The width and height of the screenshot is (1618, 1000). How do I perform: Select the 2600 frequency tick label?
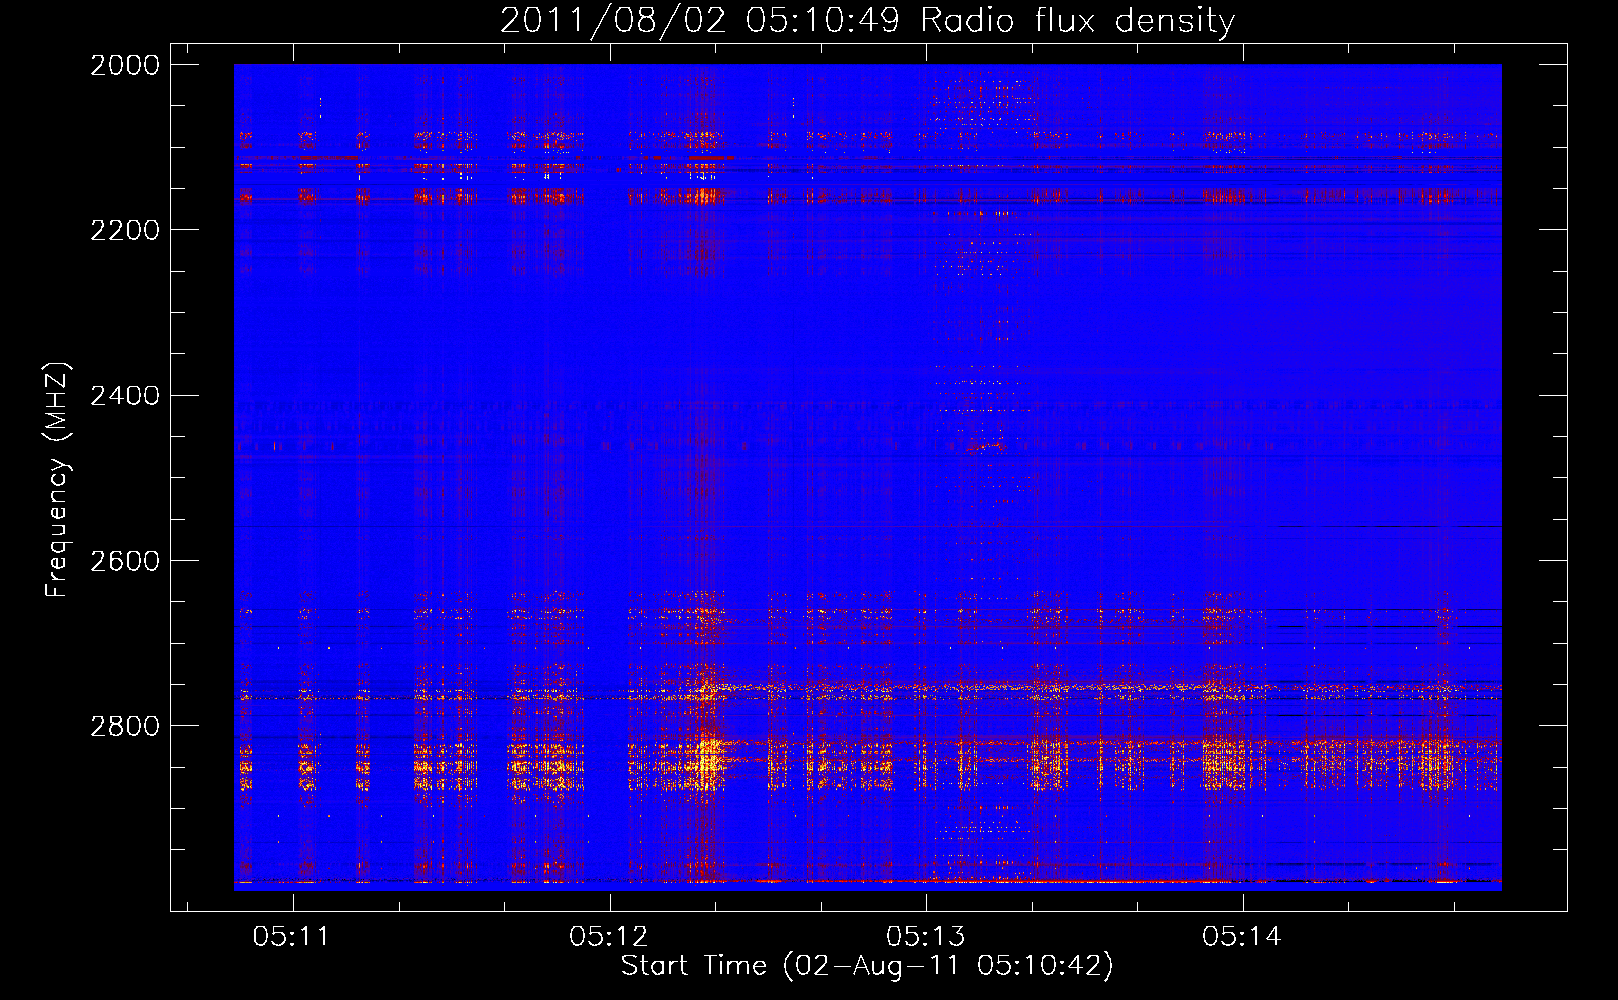point(125,561)
